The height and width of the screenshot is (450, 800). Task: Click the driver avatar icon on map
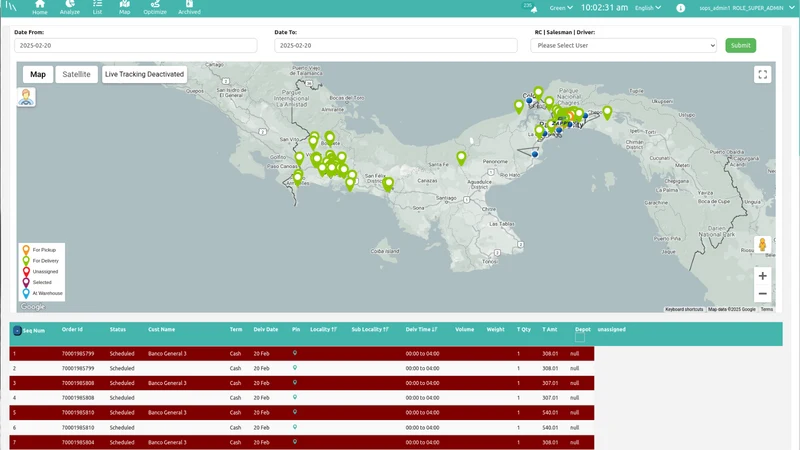[x=26, y=97]
